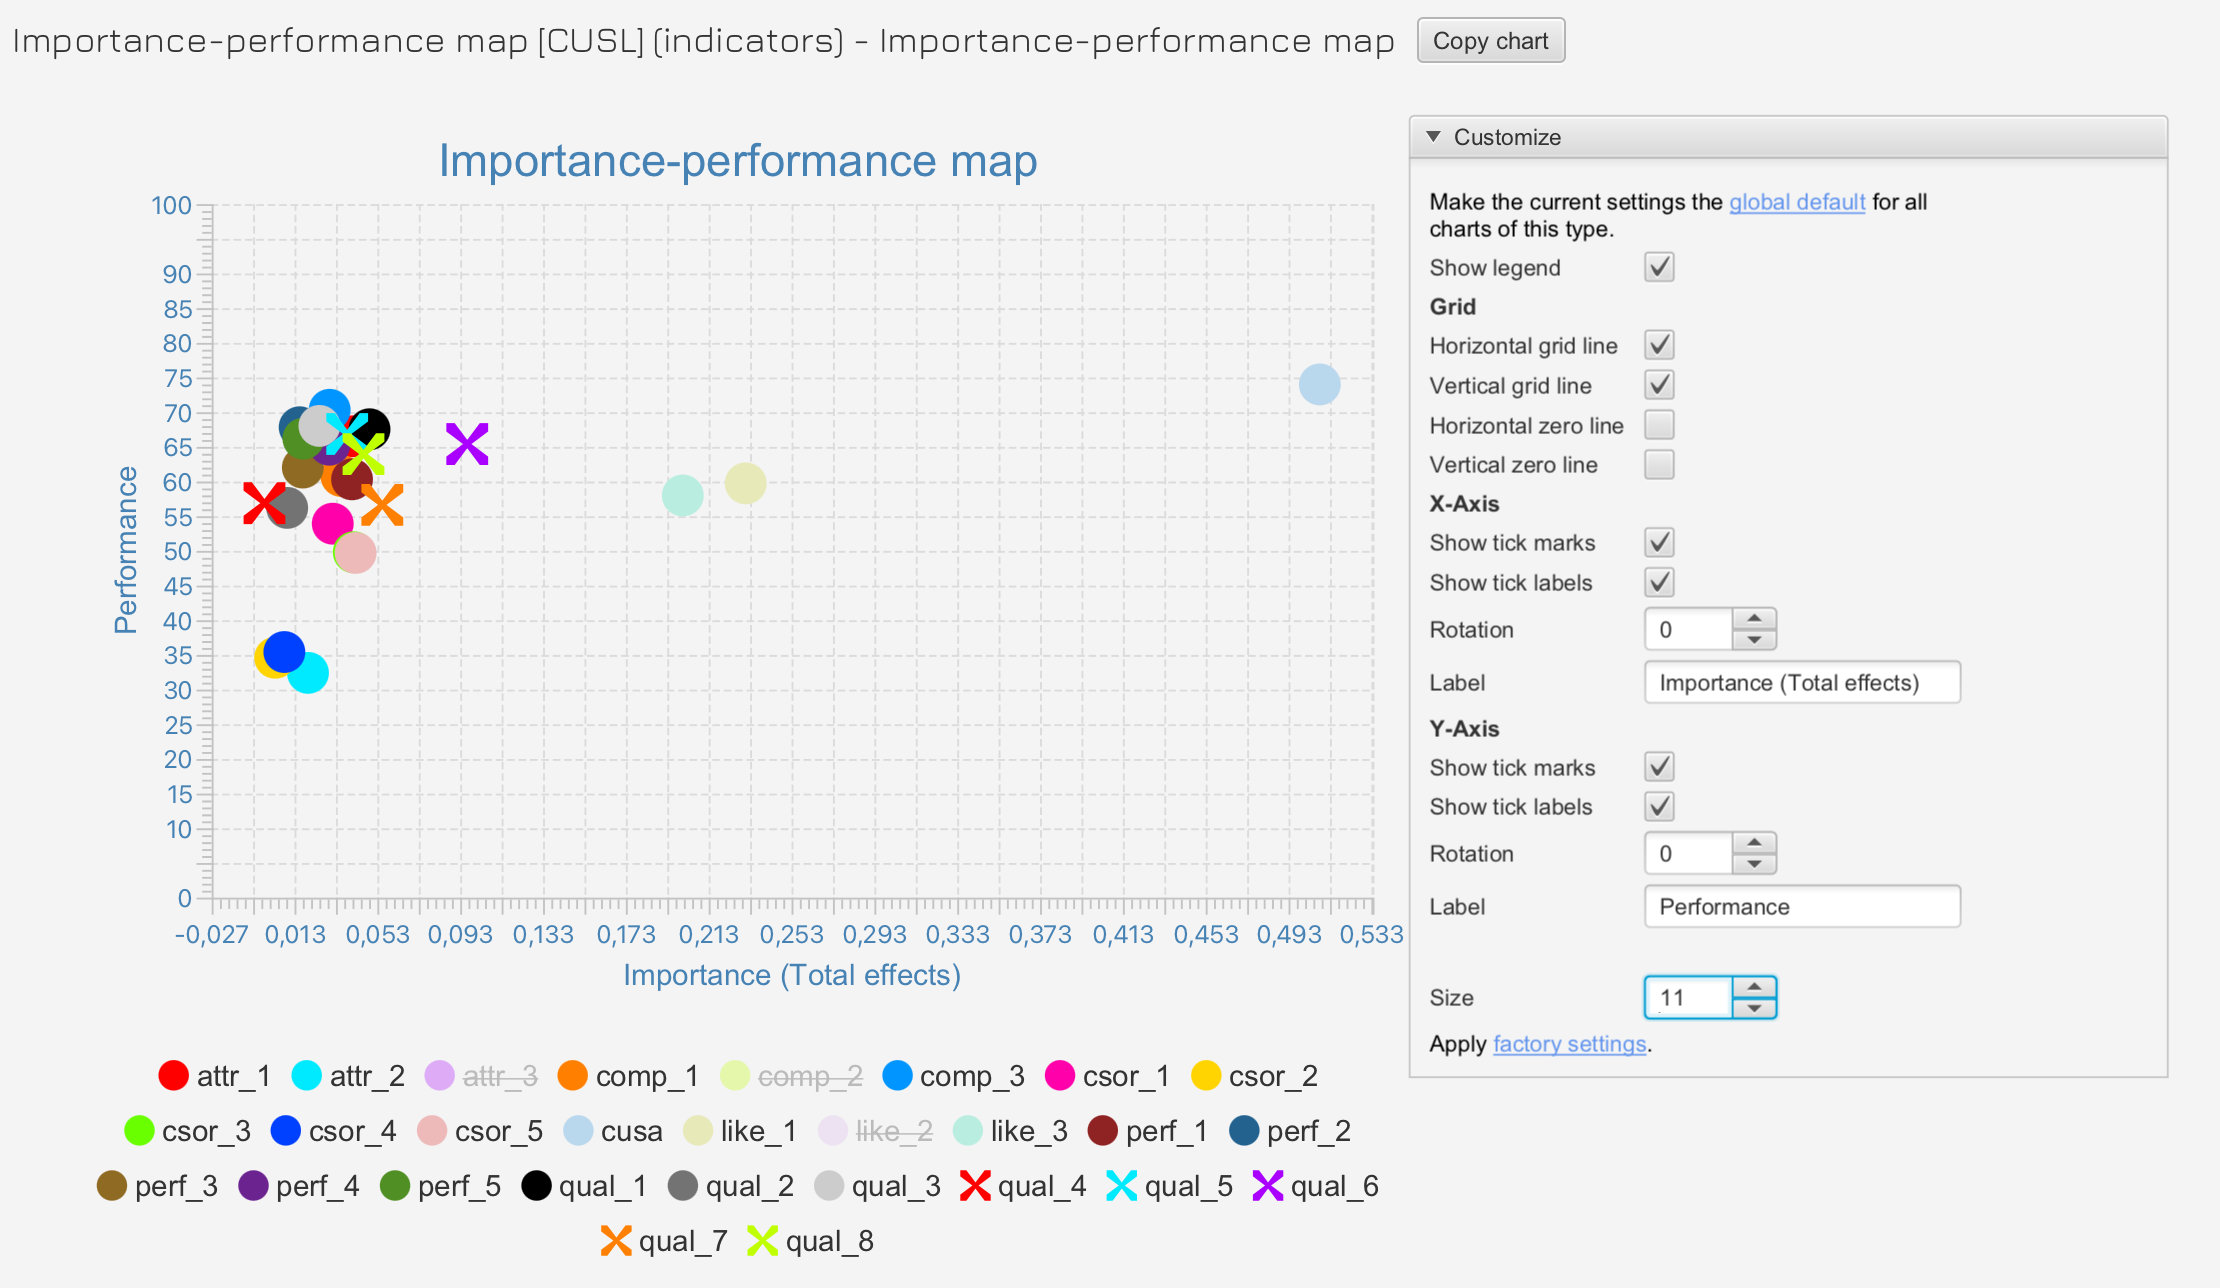
Task: Open the global default link
Action: click(1796, 202)
